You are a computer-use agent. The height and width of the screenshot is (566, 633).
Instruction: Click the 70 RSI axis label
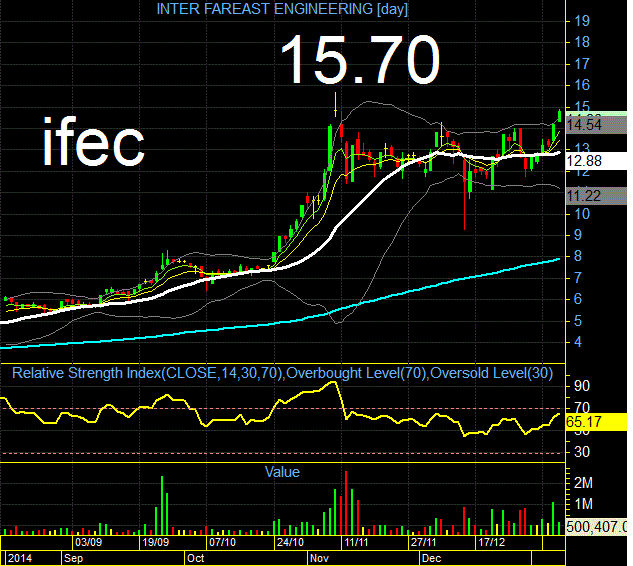(582, 407)
